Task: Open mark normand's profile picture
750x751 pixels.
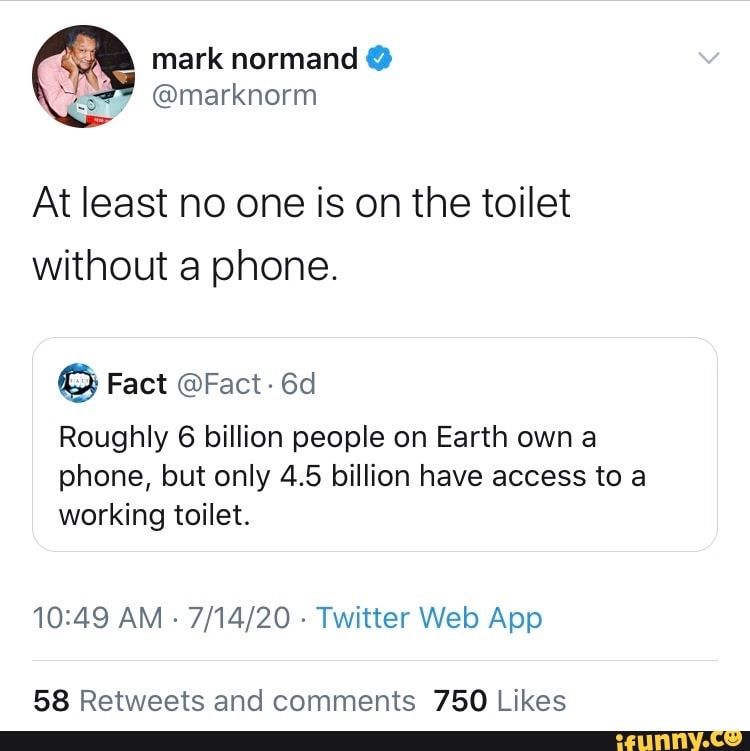Action: tap(83, 77)
